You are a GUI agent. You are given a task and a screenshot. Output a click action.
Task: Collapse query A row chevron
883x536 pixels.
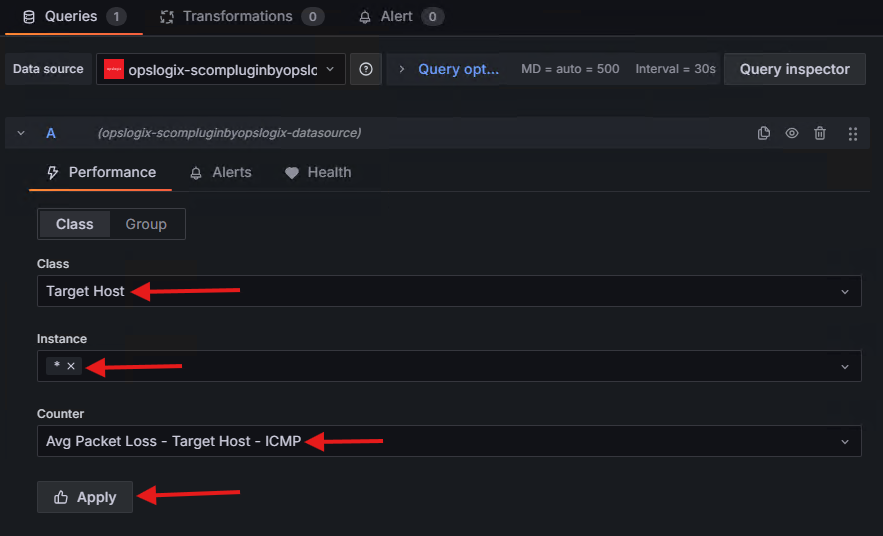pyautogui.click(x=21, y=133)
